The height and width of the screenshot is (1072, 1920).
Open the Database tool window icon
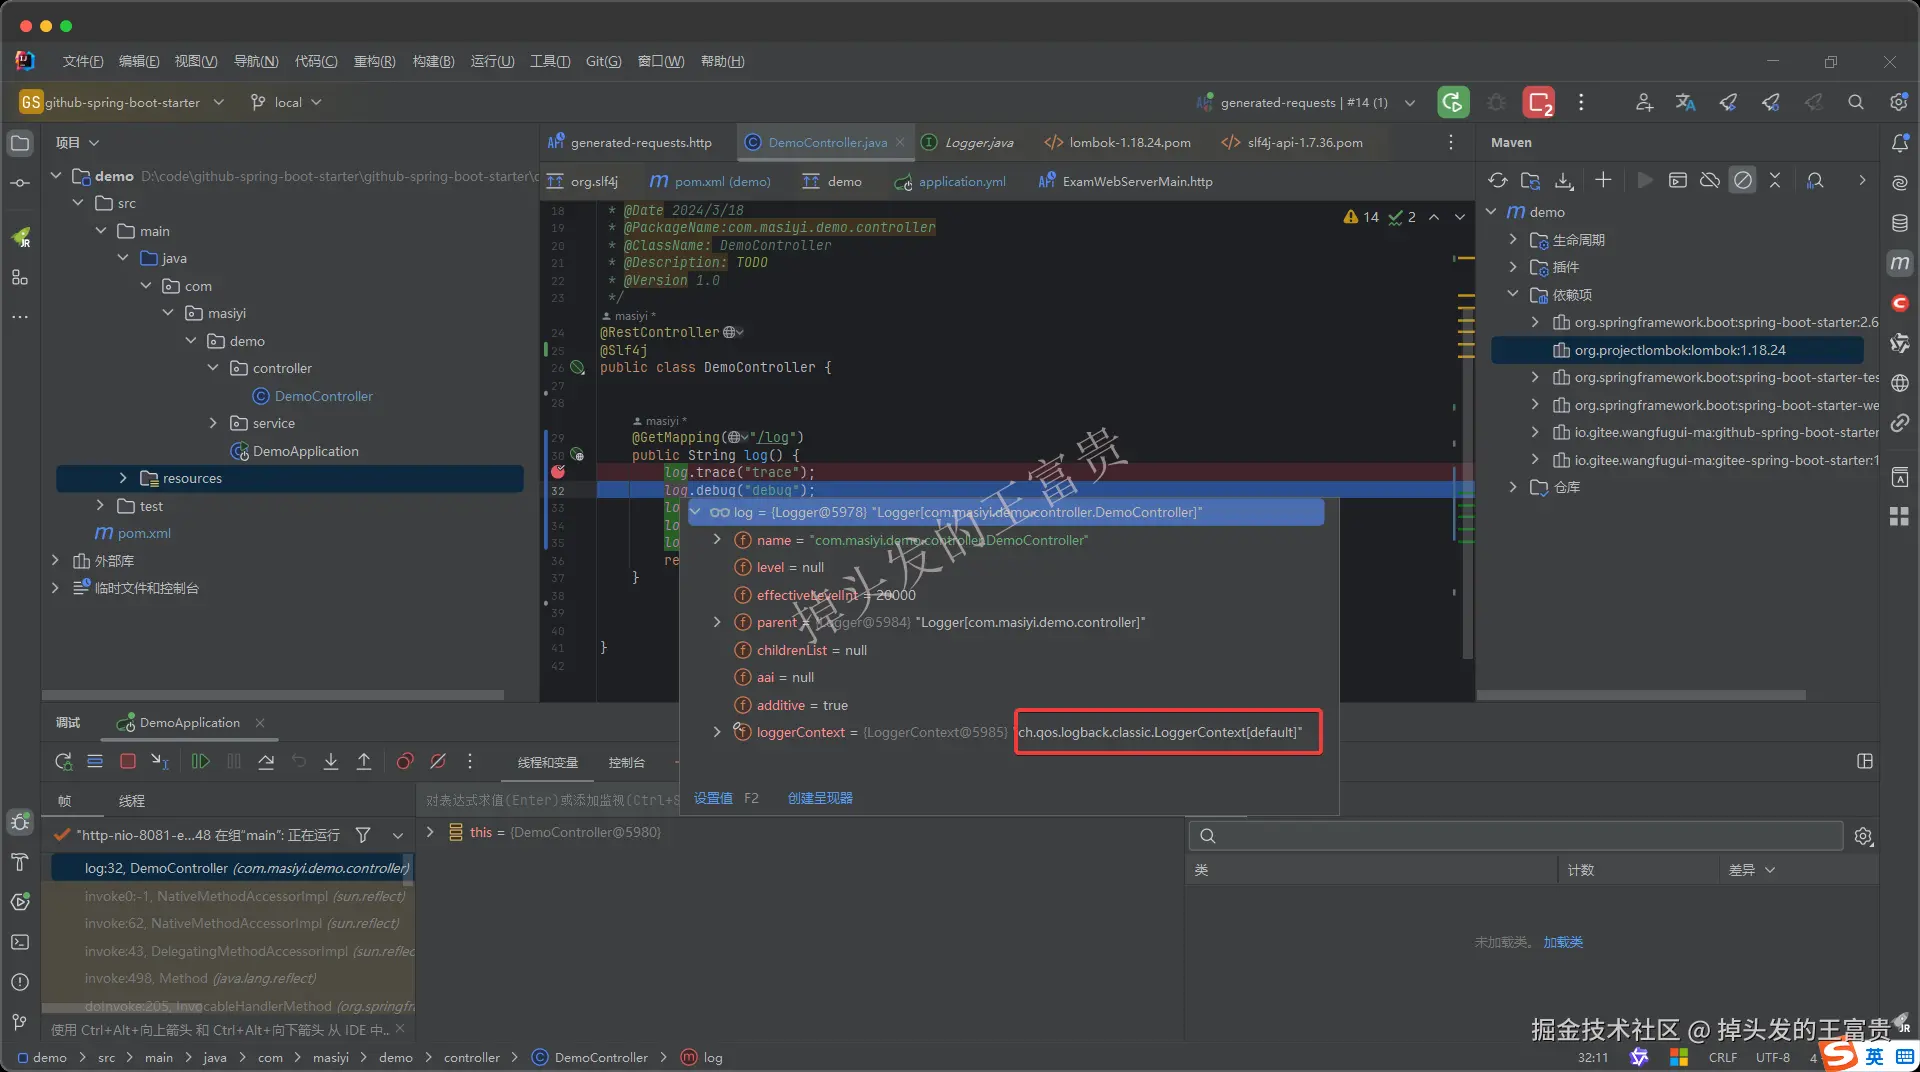(x=1900, y=223)
